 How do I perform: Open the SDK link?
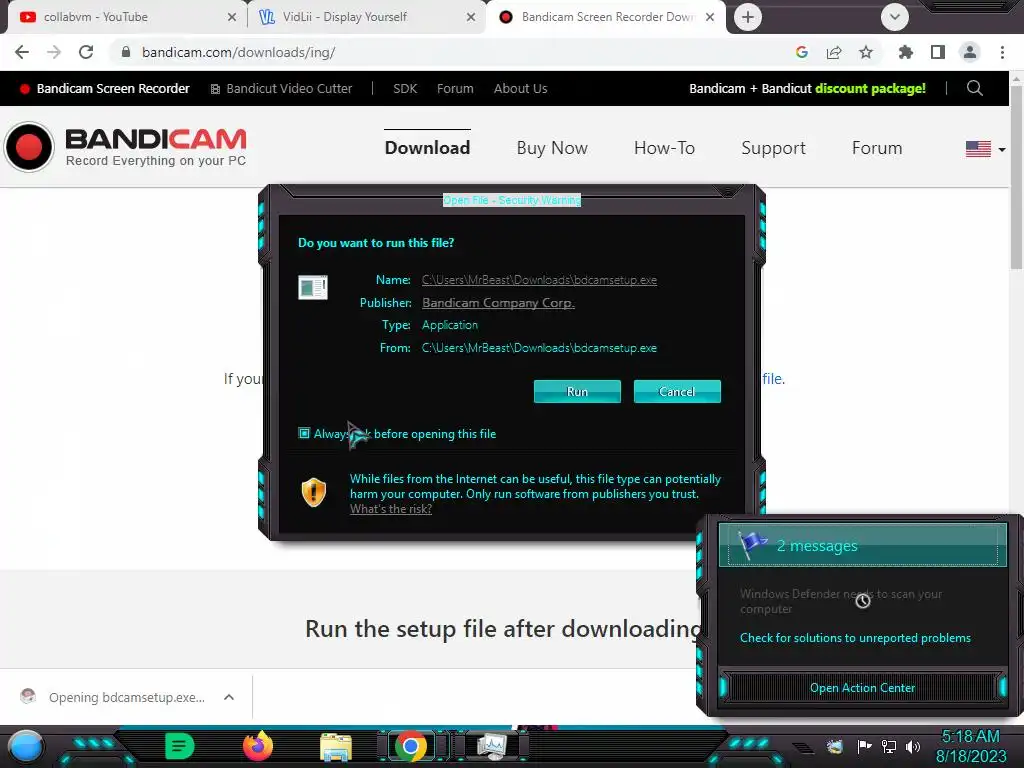click(x=405, y=89)
